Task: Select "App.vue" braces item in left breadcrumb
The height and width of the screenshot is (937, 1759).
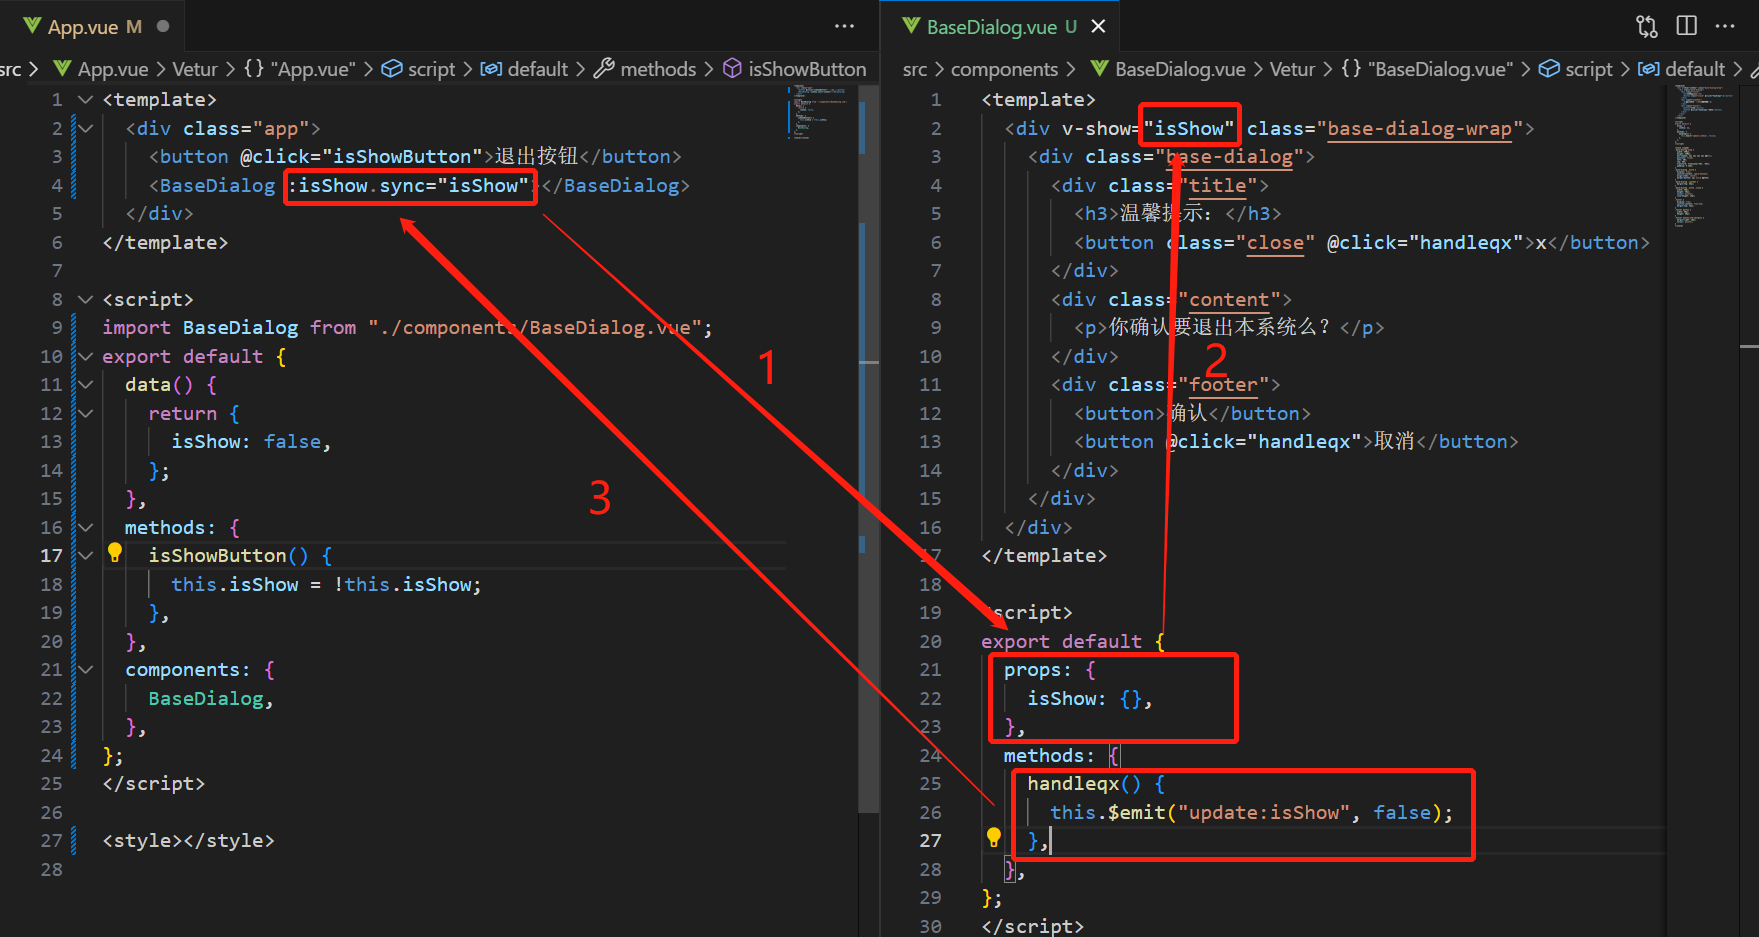Action: click(x=300, y=69)
